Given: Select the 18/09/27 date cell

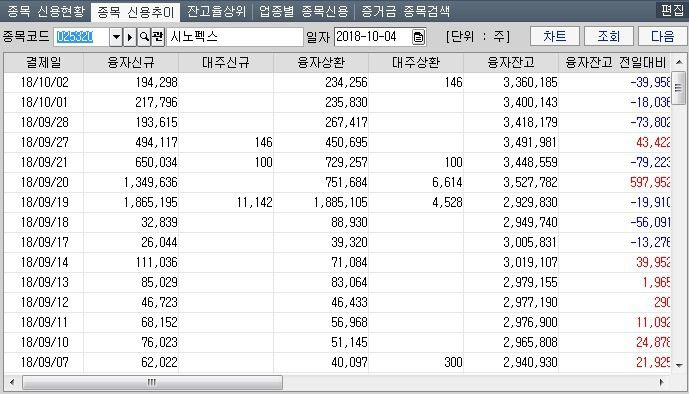Looking at the screenshot, I should [x=44, y=142].
